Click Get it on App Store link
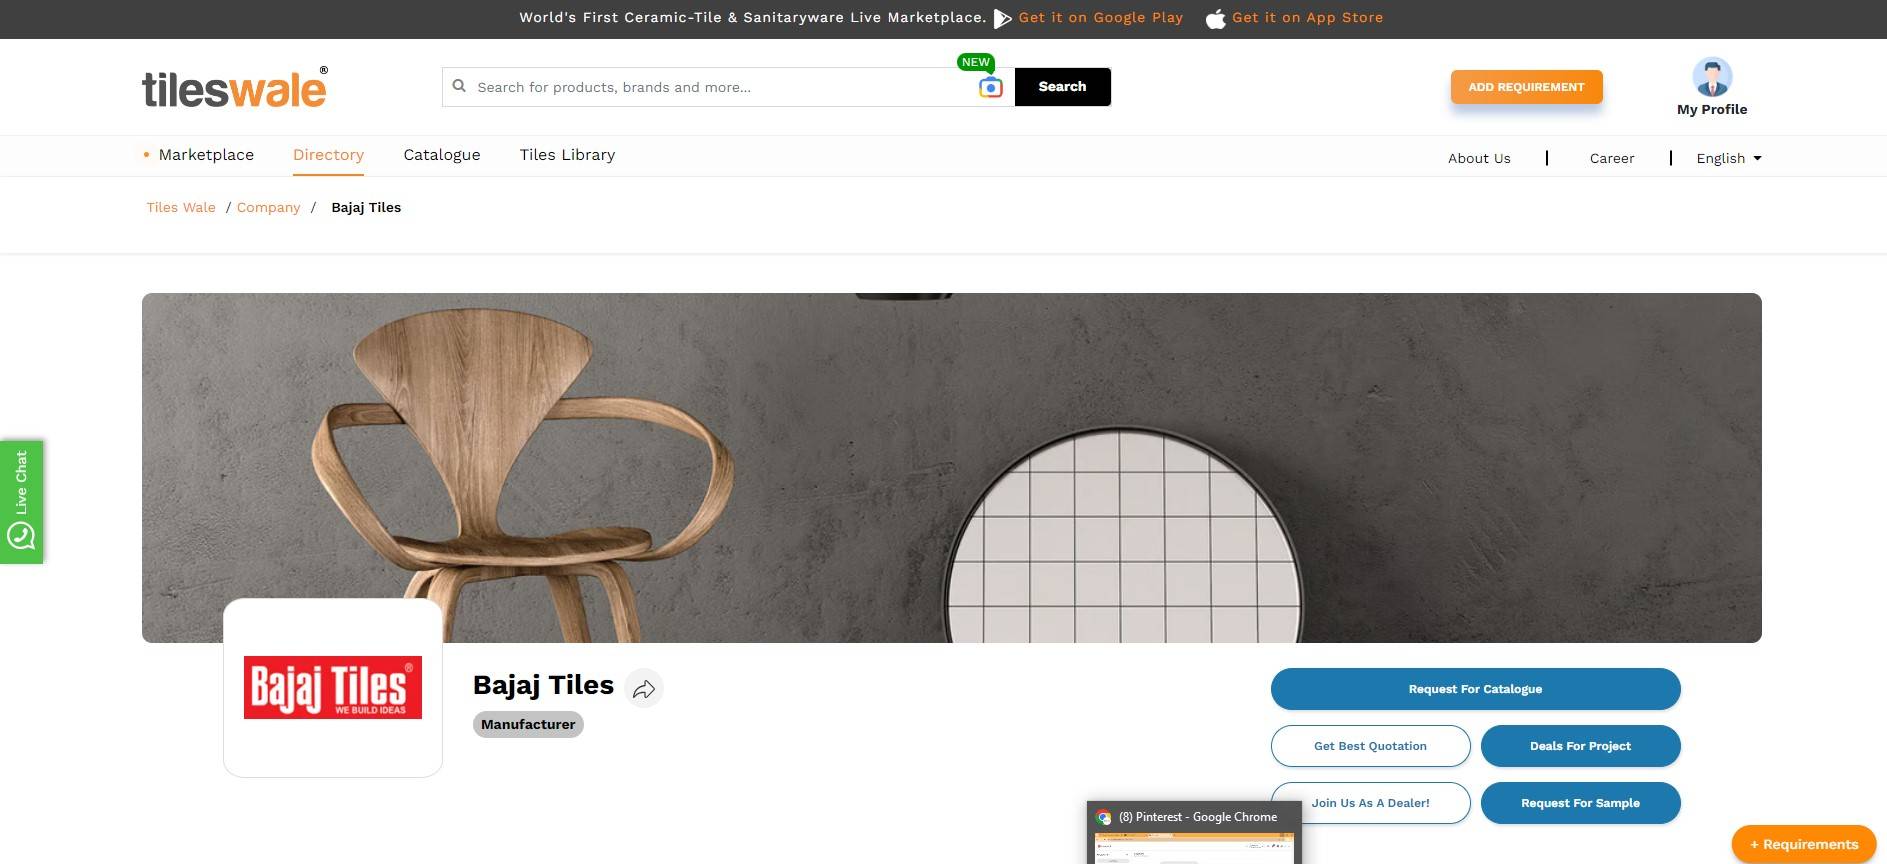Viewport: 1887px width, 864px height. (x=1307, y=18)
